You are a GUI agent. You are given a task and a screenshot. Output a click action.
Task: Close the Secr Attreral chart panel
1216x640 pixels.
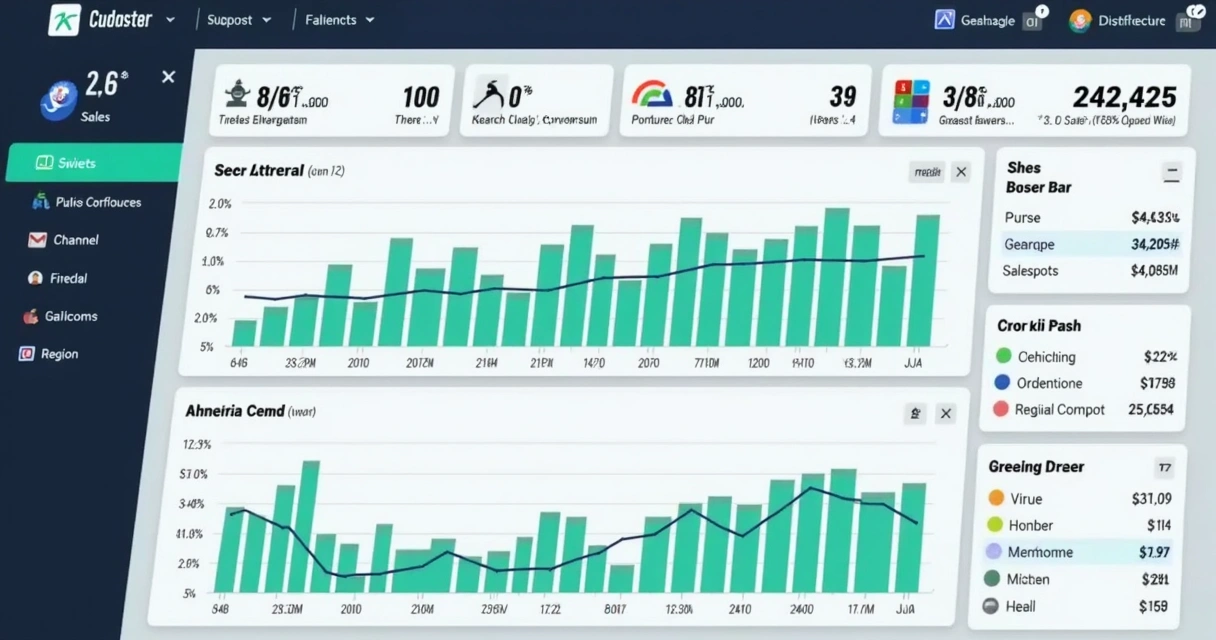(x=961, y=172)
